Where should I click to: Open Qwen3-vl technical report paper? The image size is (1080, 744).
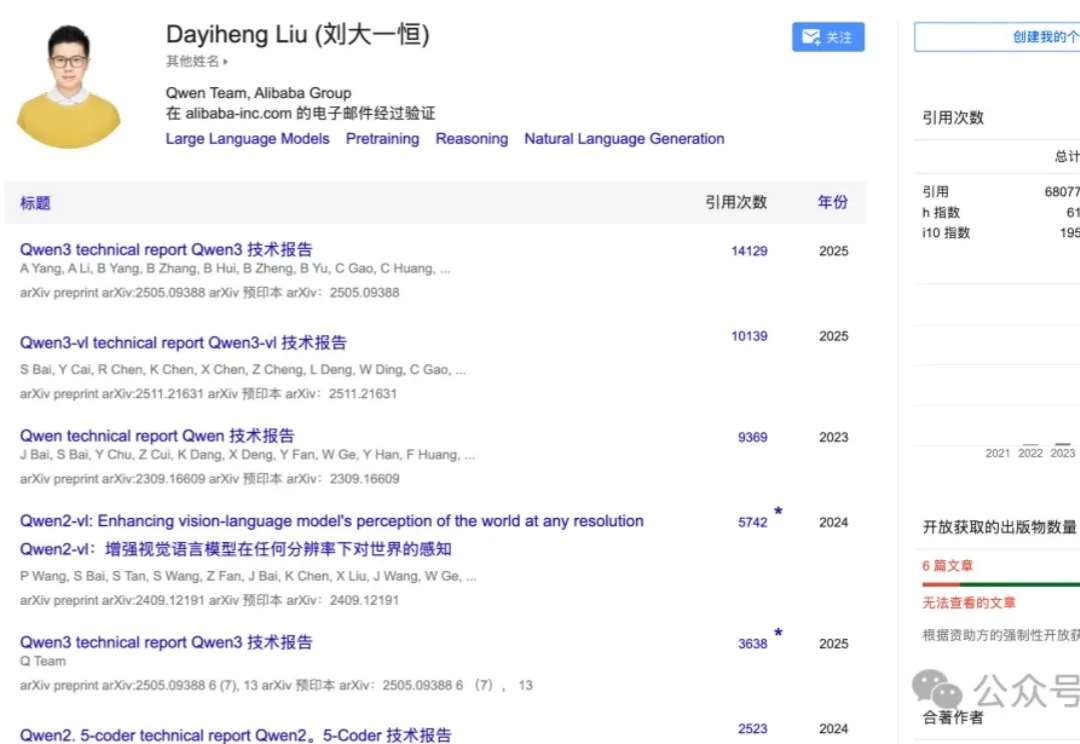point(183,342)
